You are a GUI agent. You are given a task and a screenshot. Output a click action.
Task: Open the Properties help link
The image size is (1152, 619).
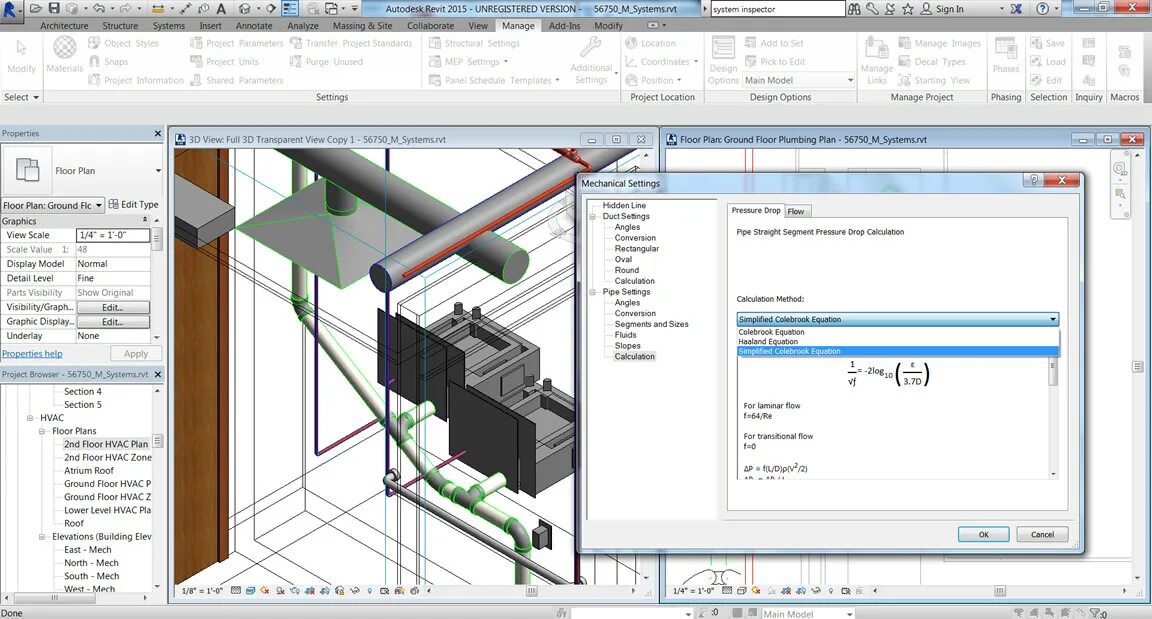[x=32, y=354]
